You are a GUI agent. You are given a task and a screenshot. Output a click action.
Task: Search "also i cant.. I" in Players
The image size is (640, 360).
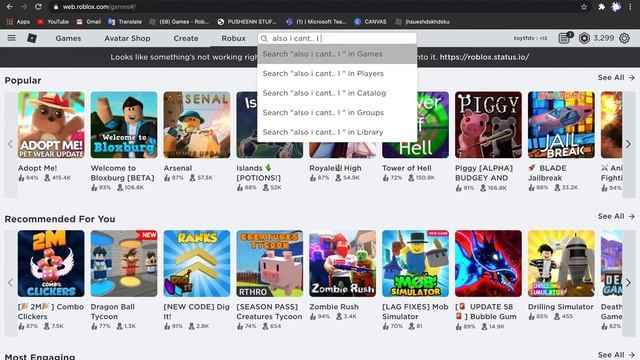337,73
